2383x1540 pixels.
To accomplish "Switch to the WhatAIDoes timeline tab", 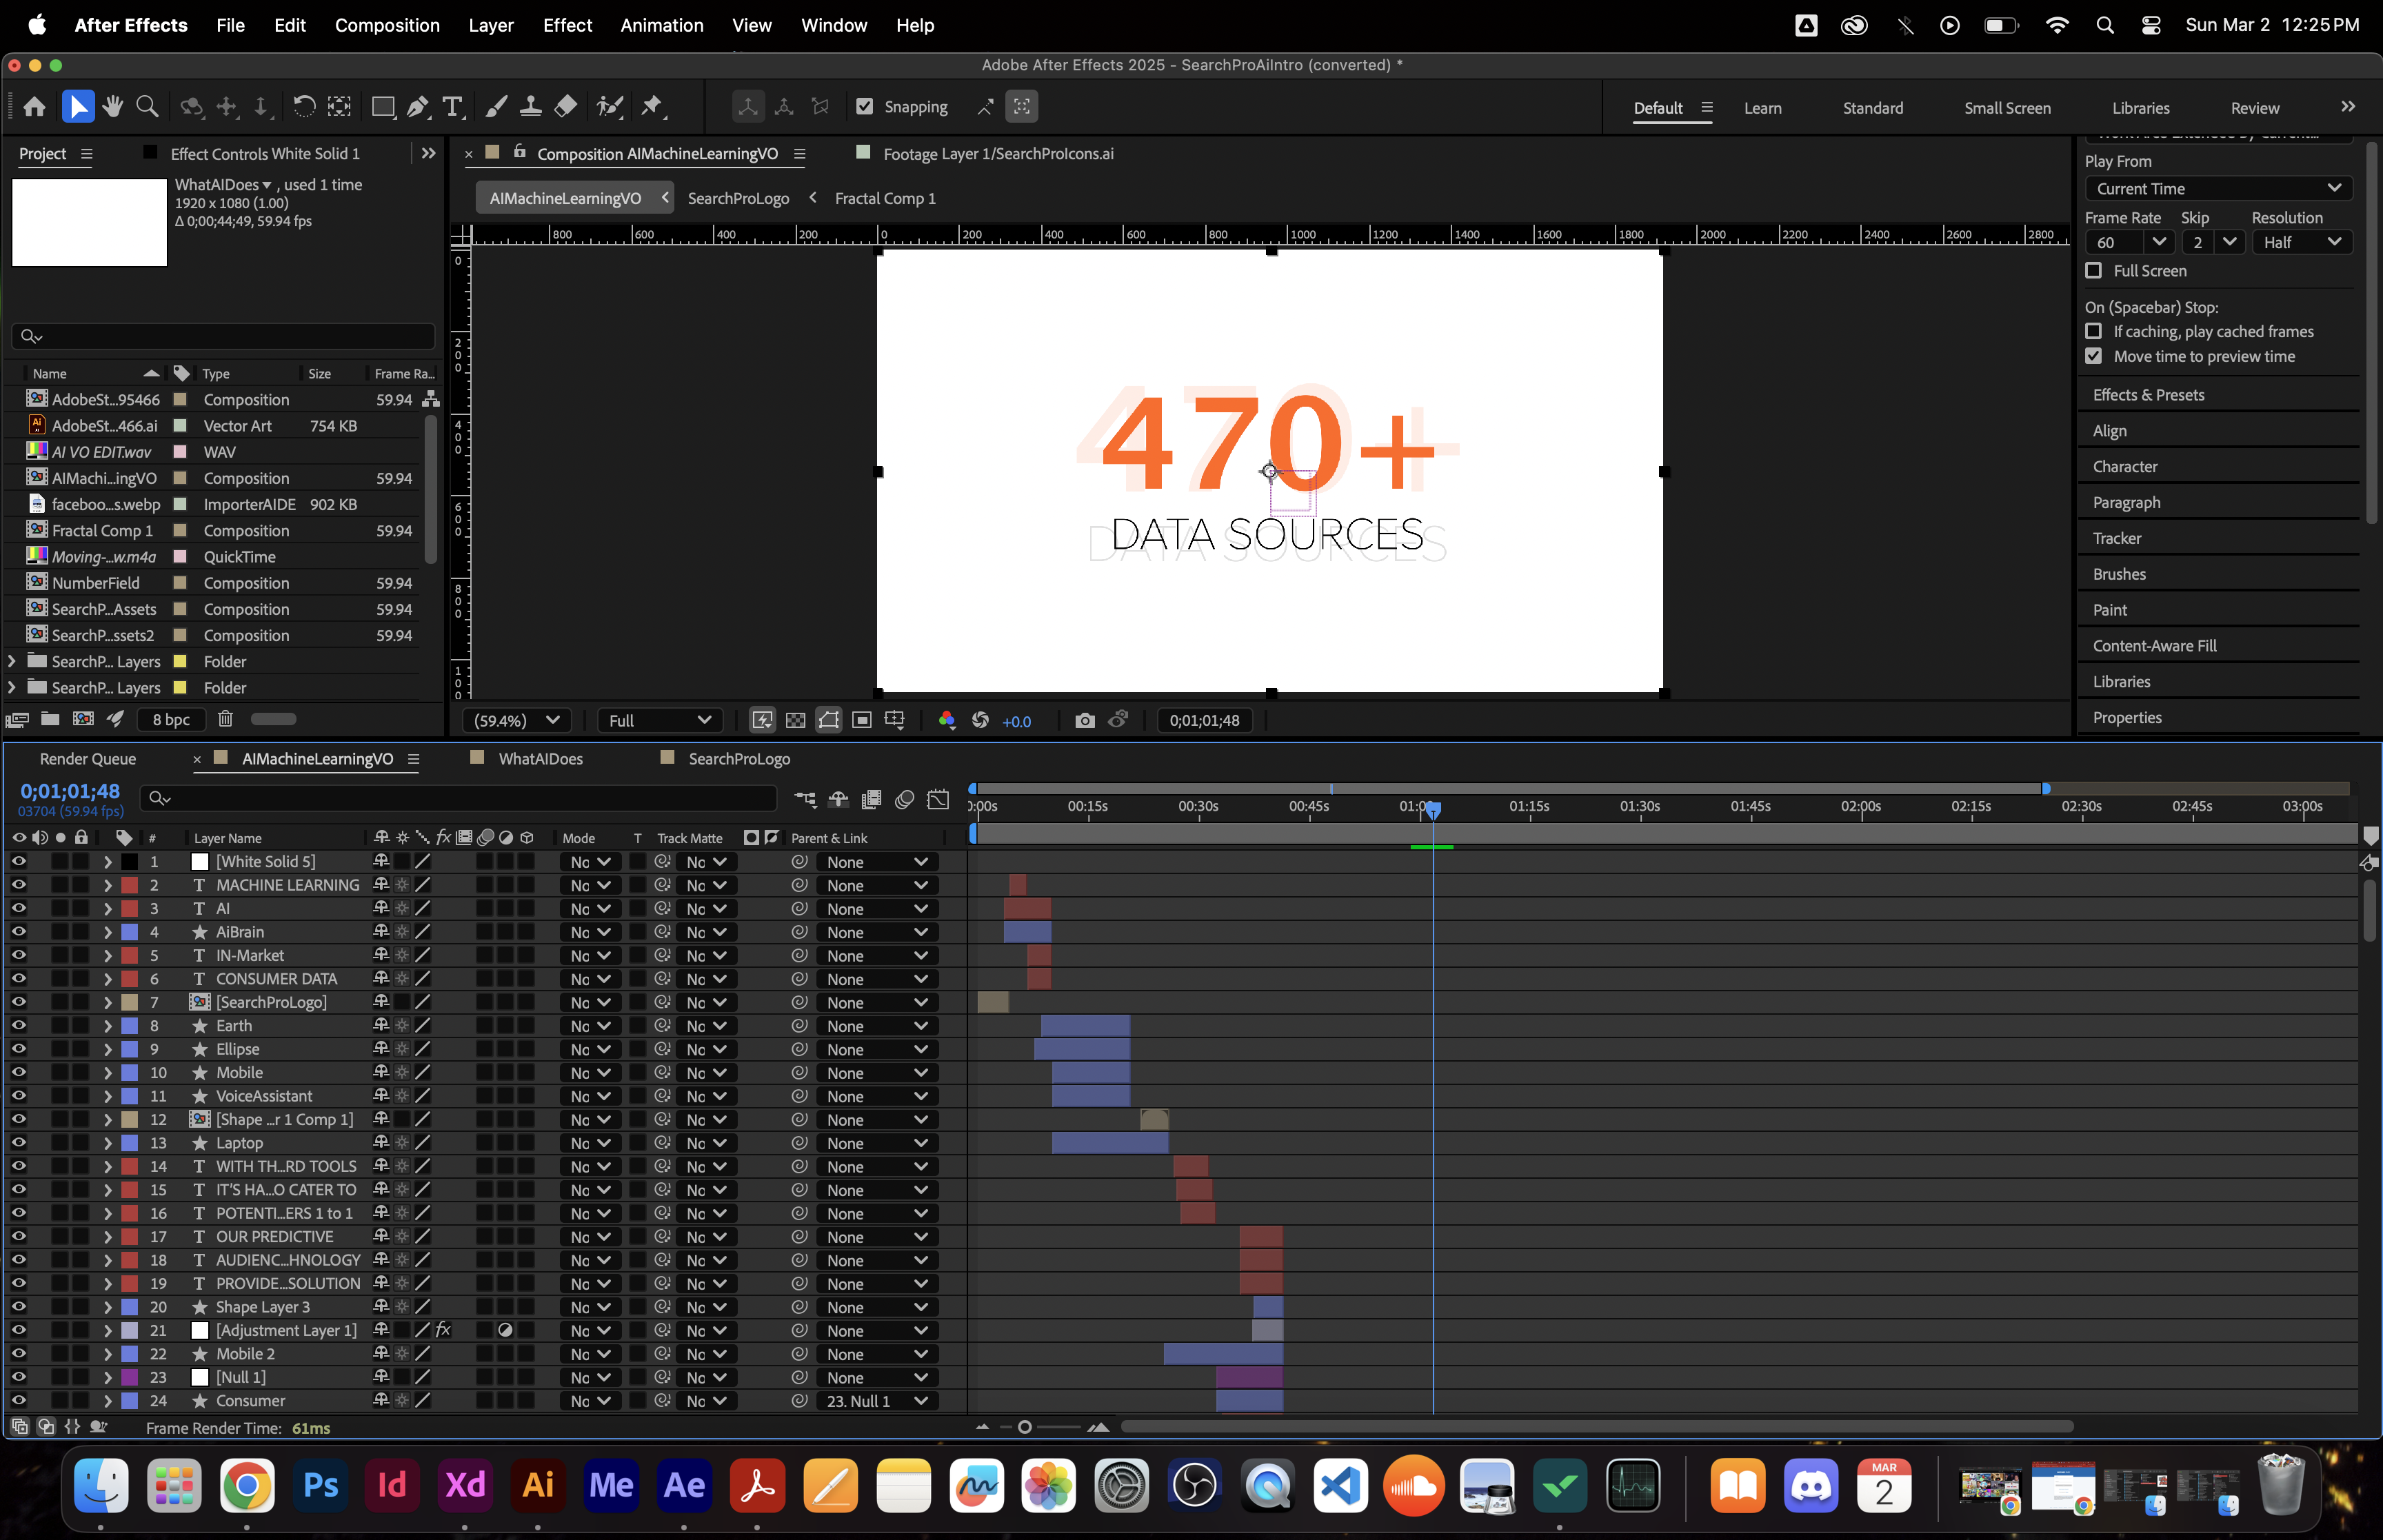I will point(540,759).
